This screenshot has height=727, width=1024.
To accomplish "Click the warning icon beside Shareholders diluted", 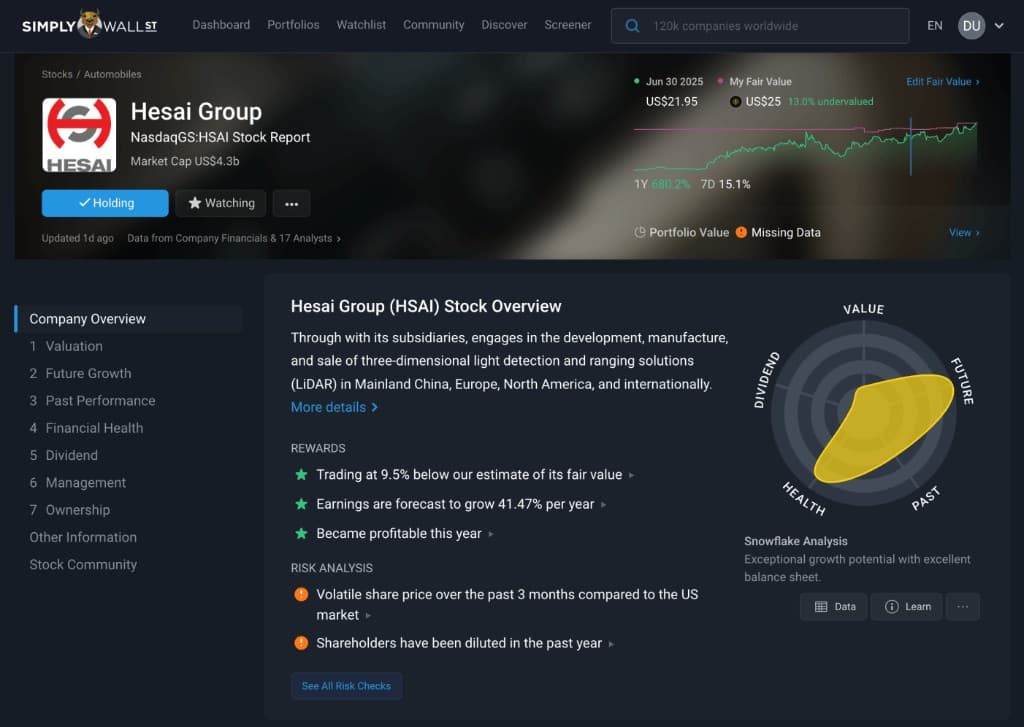I will 301,643.
